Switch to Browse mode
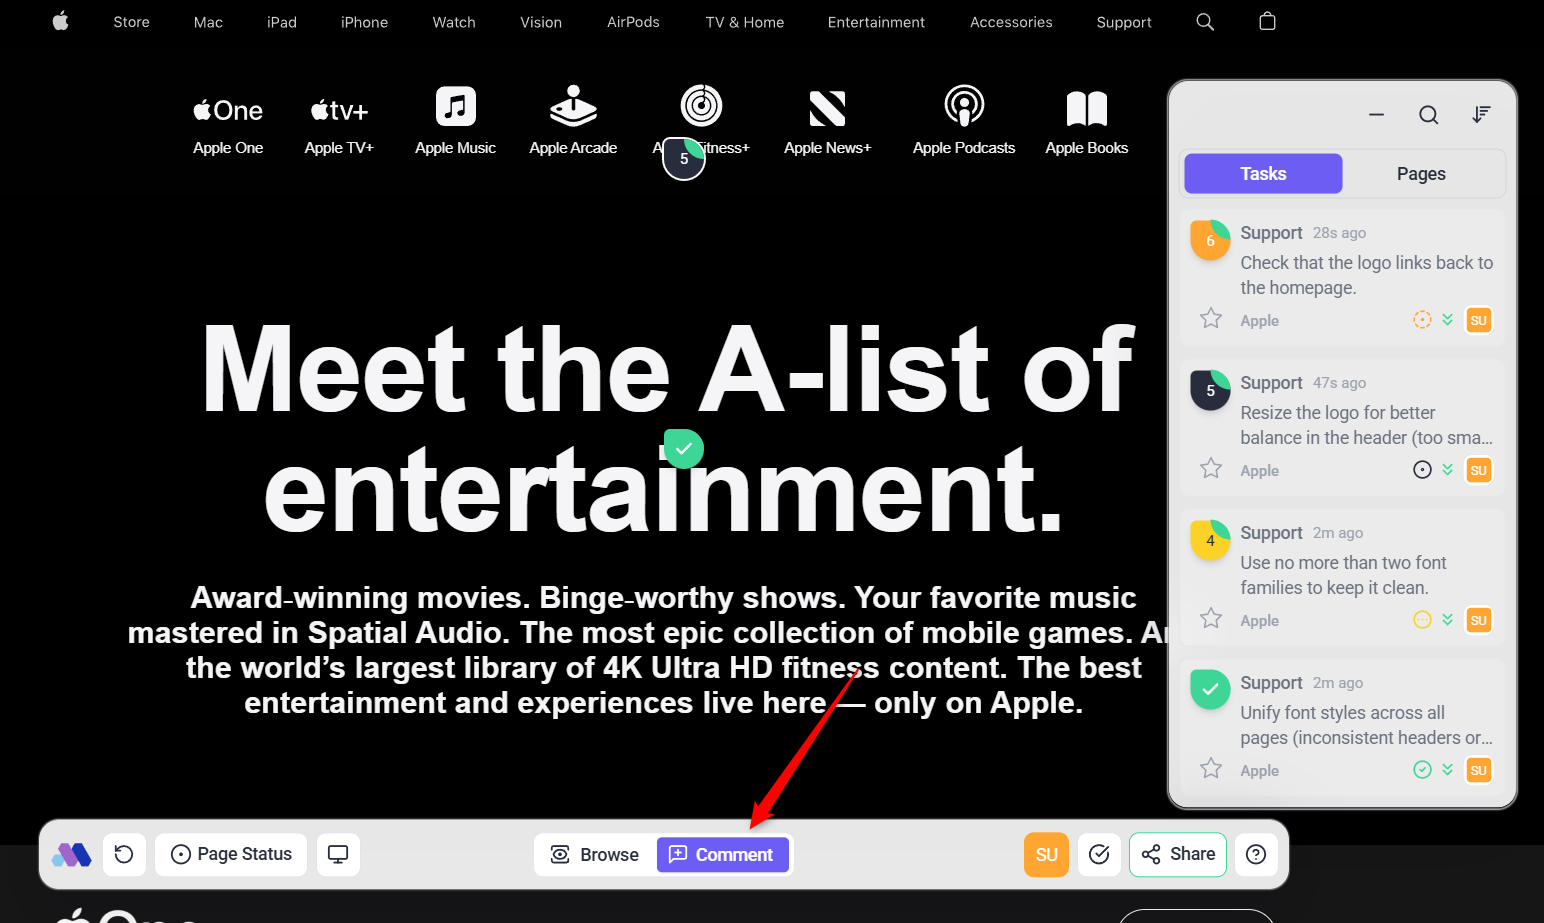This screenshot has height=923, width=1544. (x=595, y=855)
